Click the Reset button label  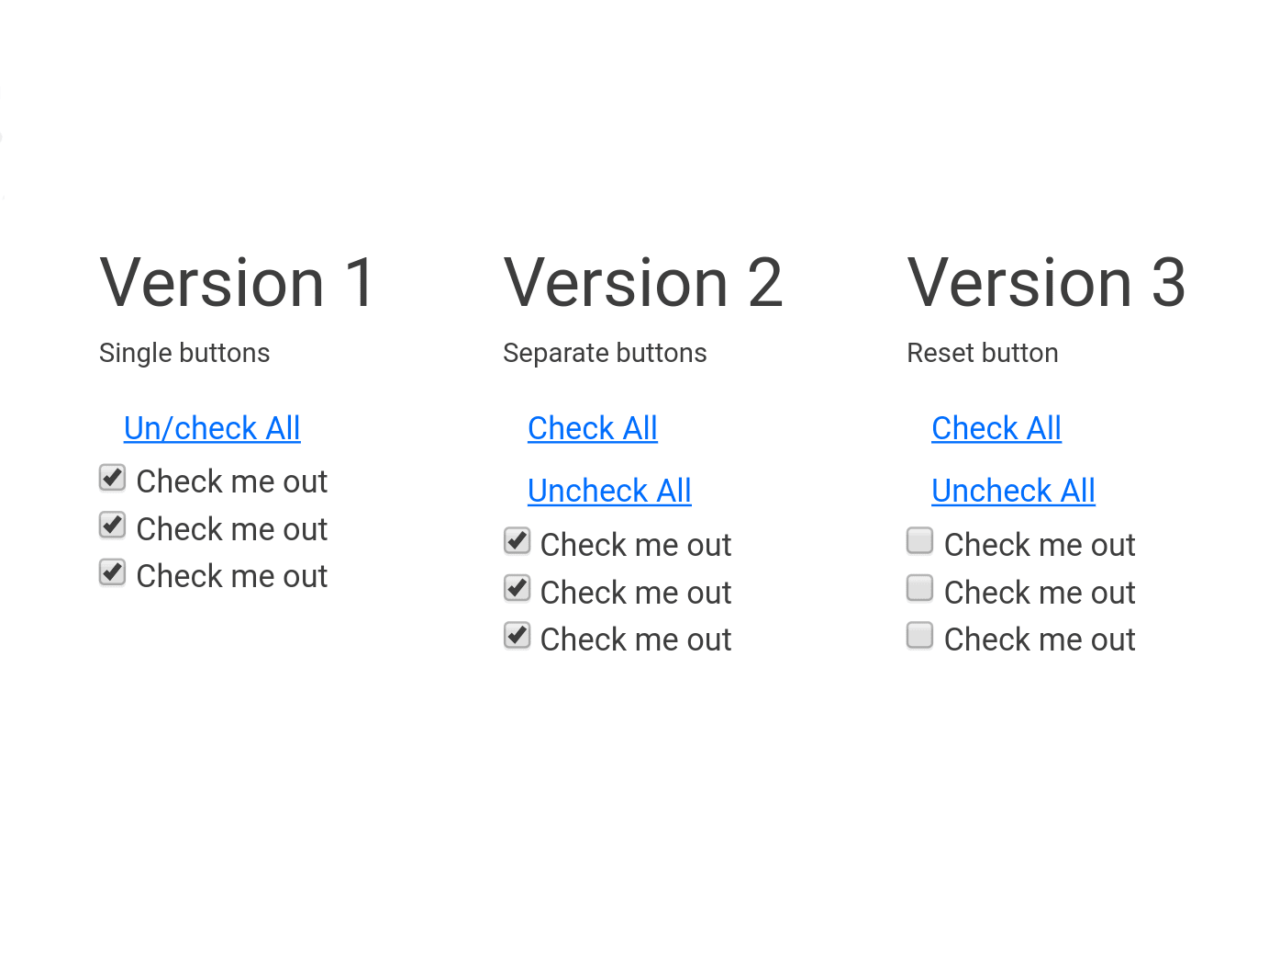click(x=982, y=353)
